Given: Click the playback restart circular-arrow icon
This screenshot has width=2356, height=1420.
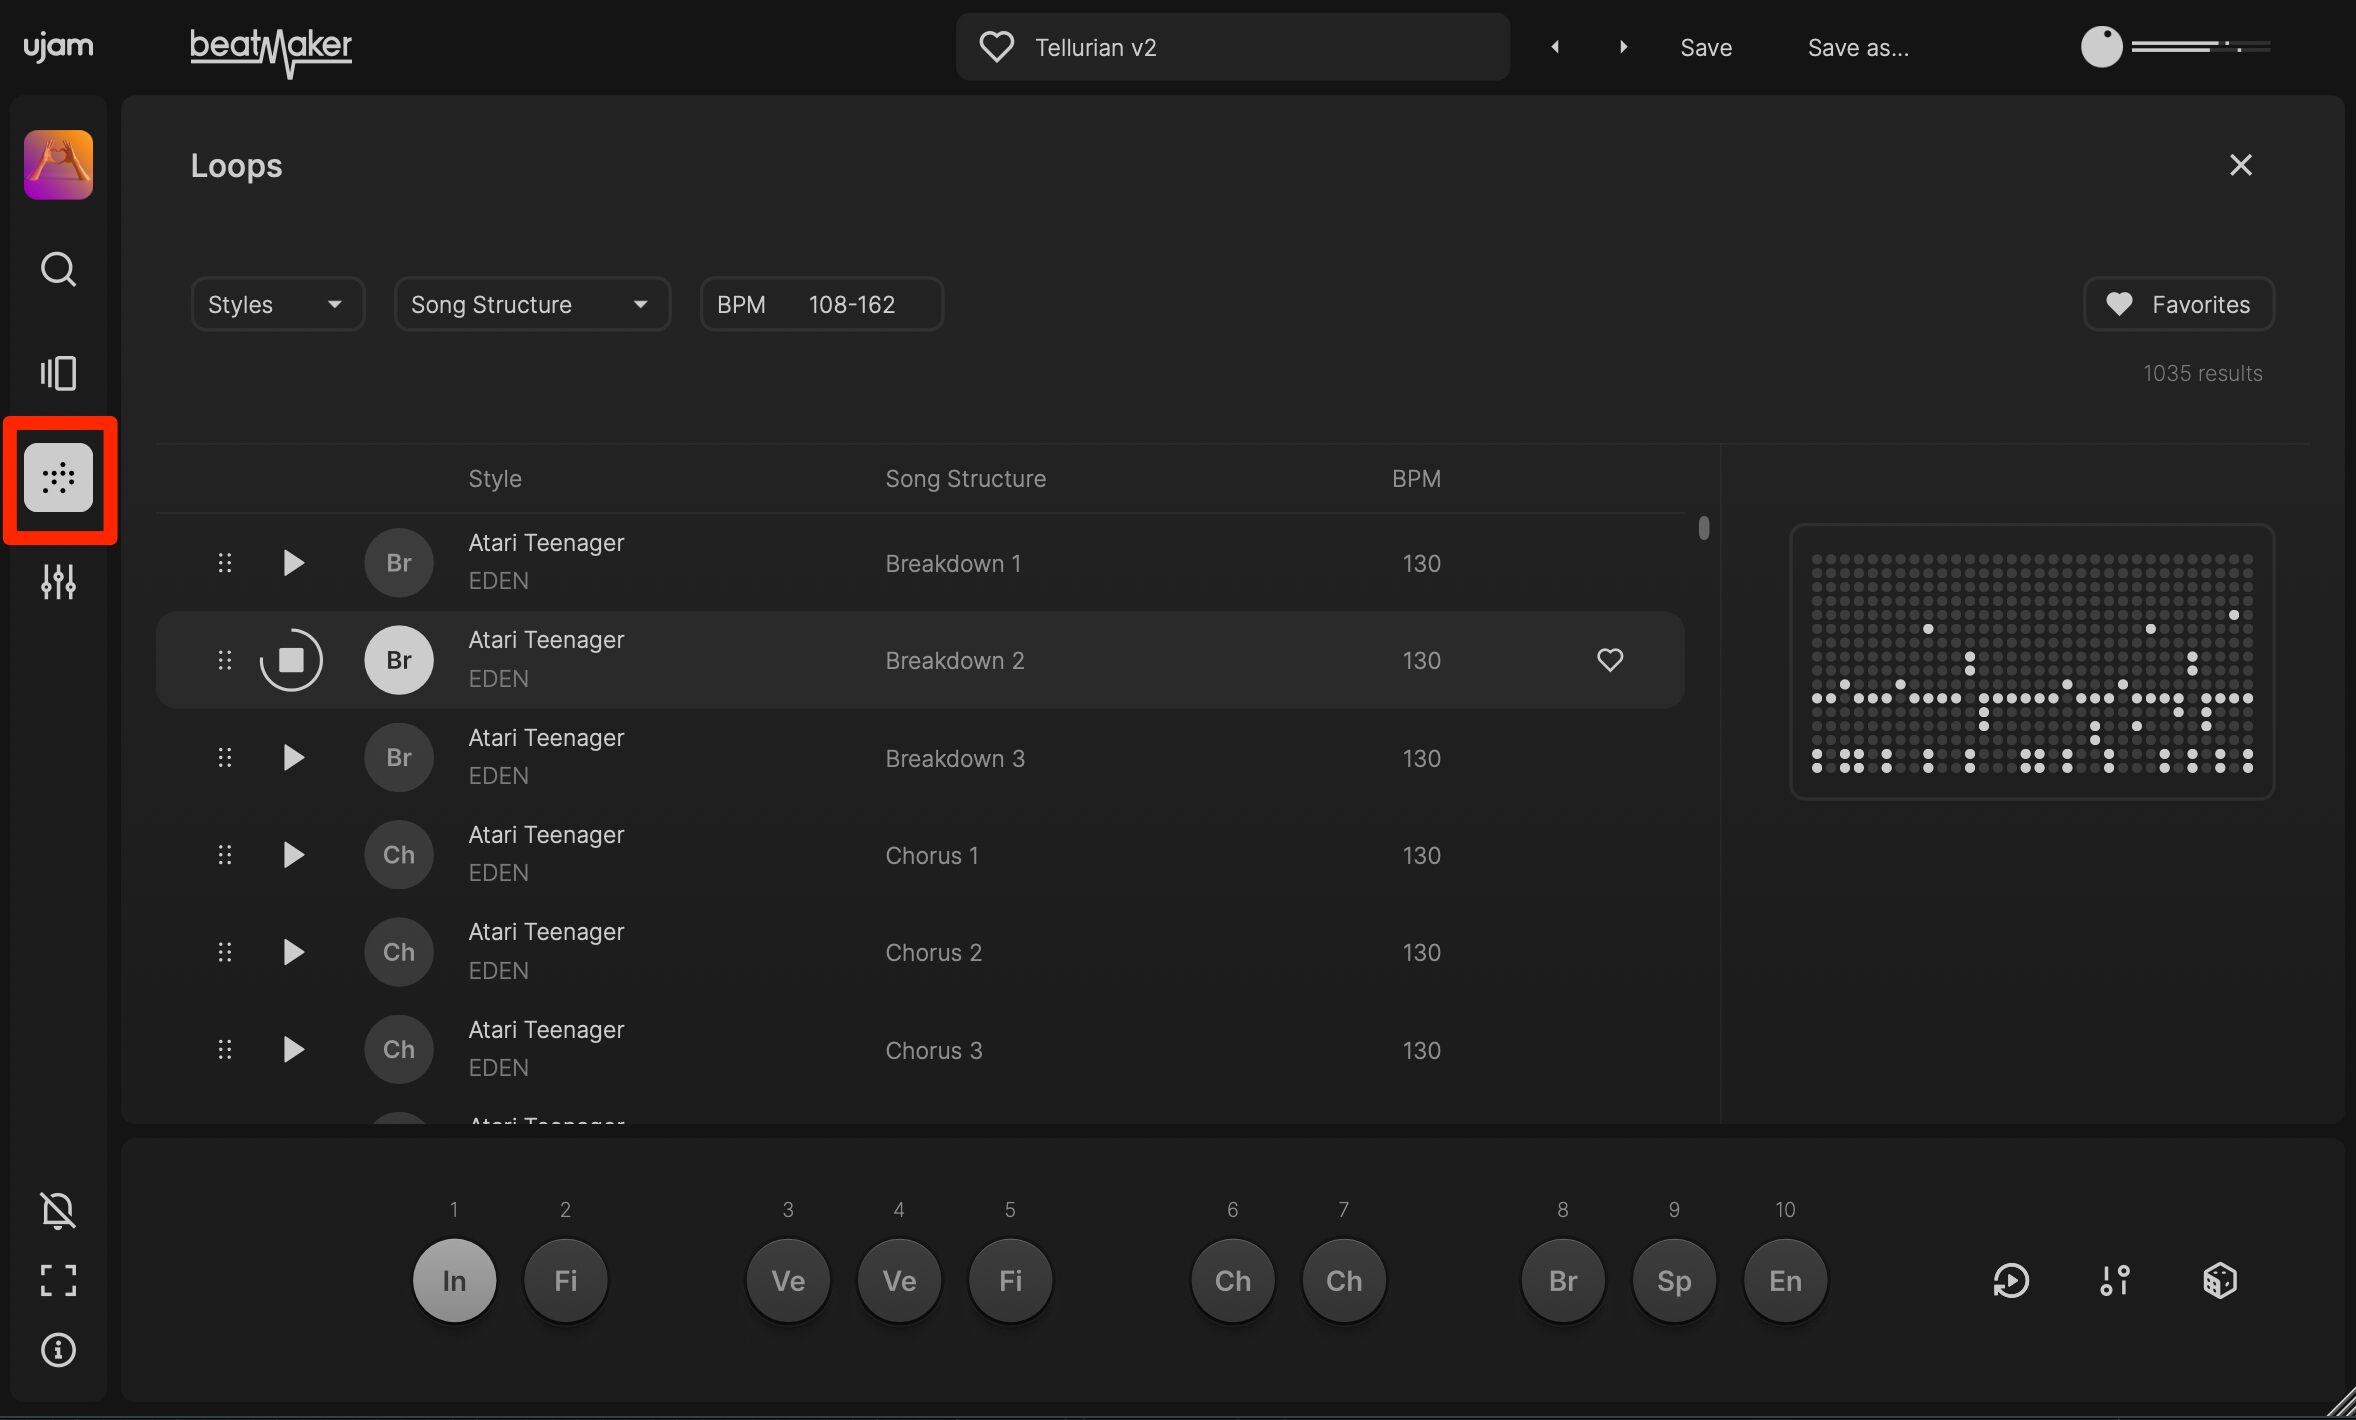Looking at the screenshot, I should (x=2011, y=1281).
